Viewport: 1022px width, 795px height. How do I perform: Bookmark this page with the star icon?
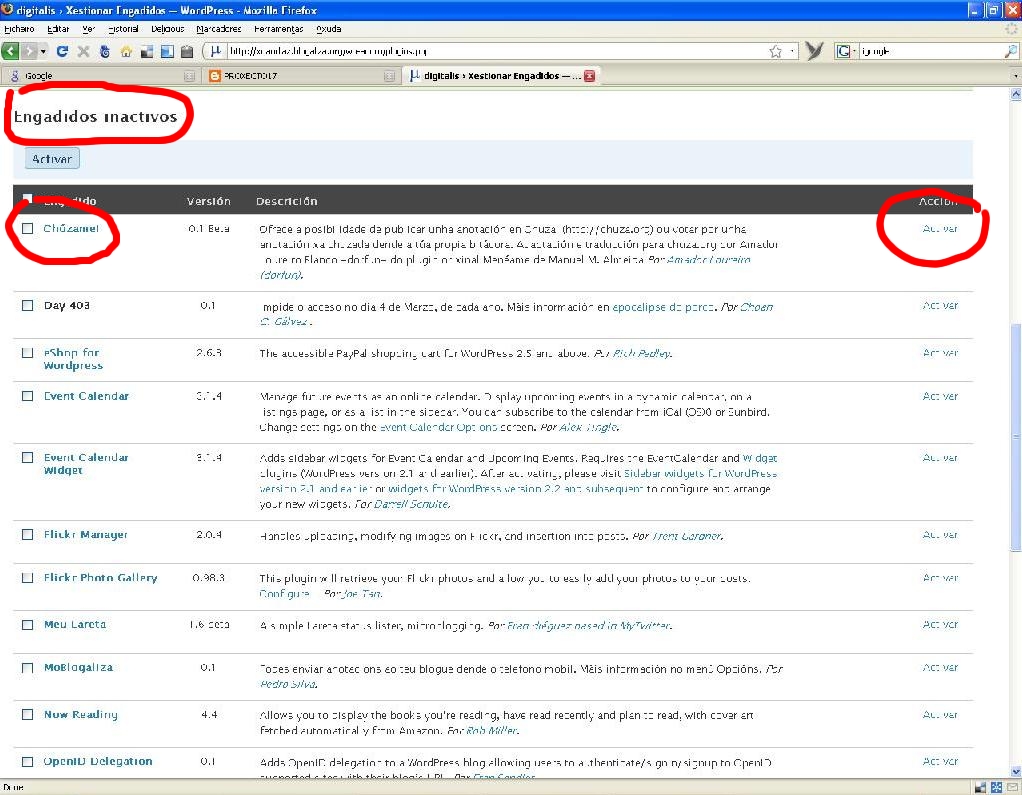pyautogui.click(x=775, y=51)
